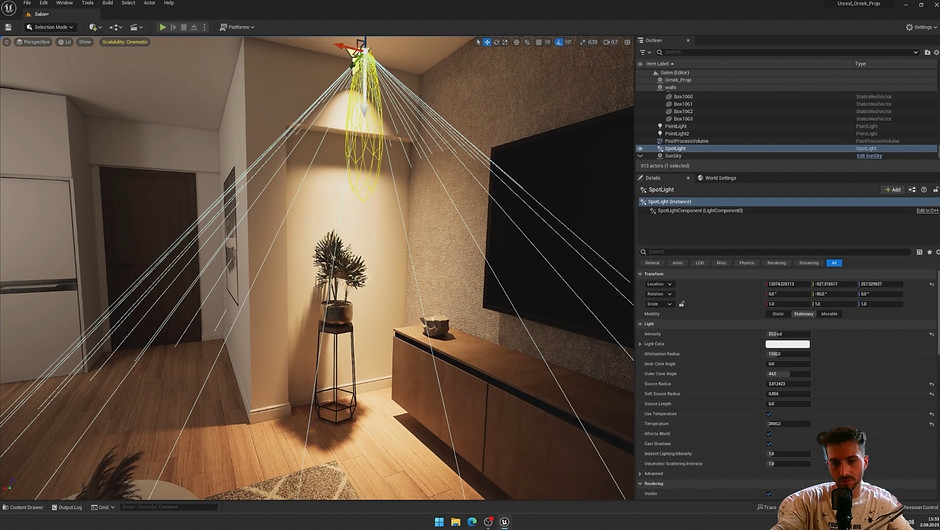Click the Edit in C++ link
Viewport: 940px width, 530px height.
click(x=927, y=210)
